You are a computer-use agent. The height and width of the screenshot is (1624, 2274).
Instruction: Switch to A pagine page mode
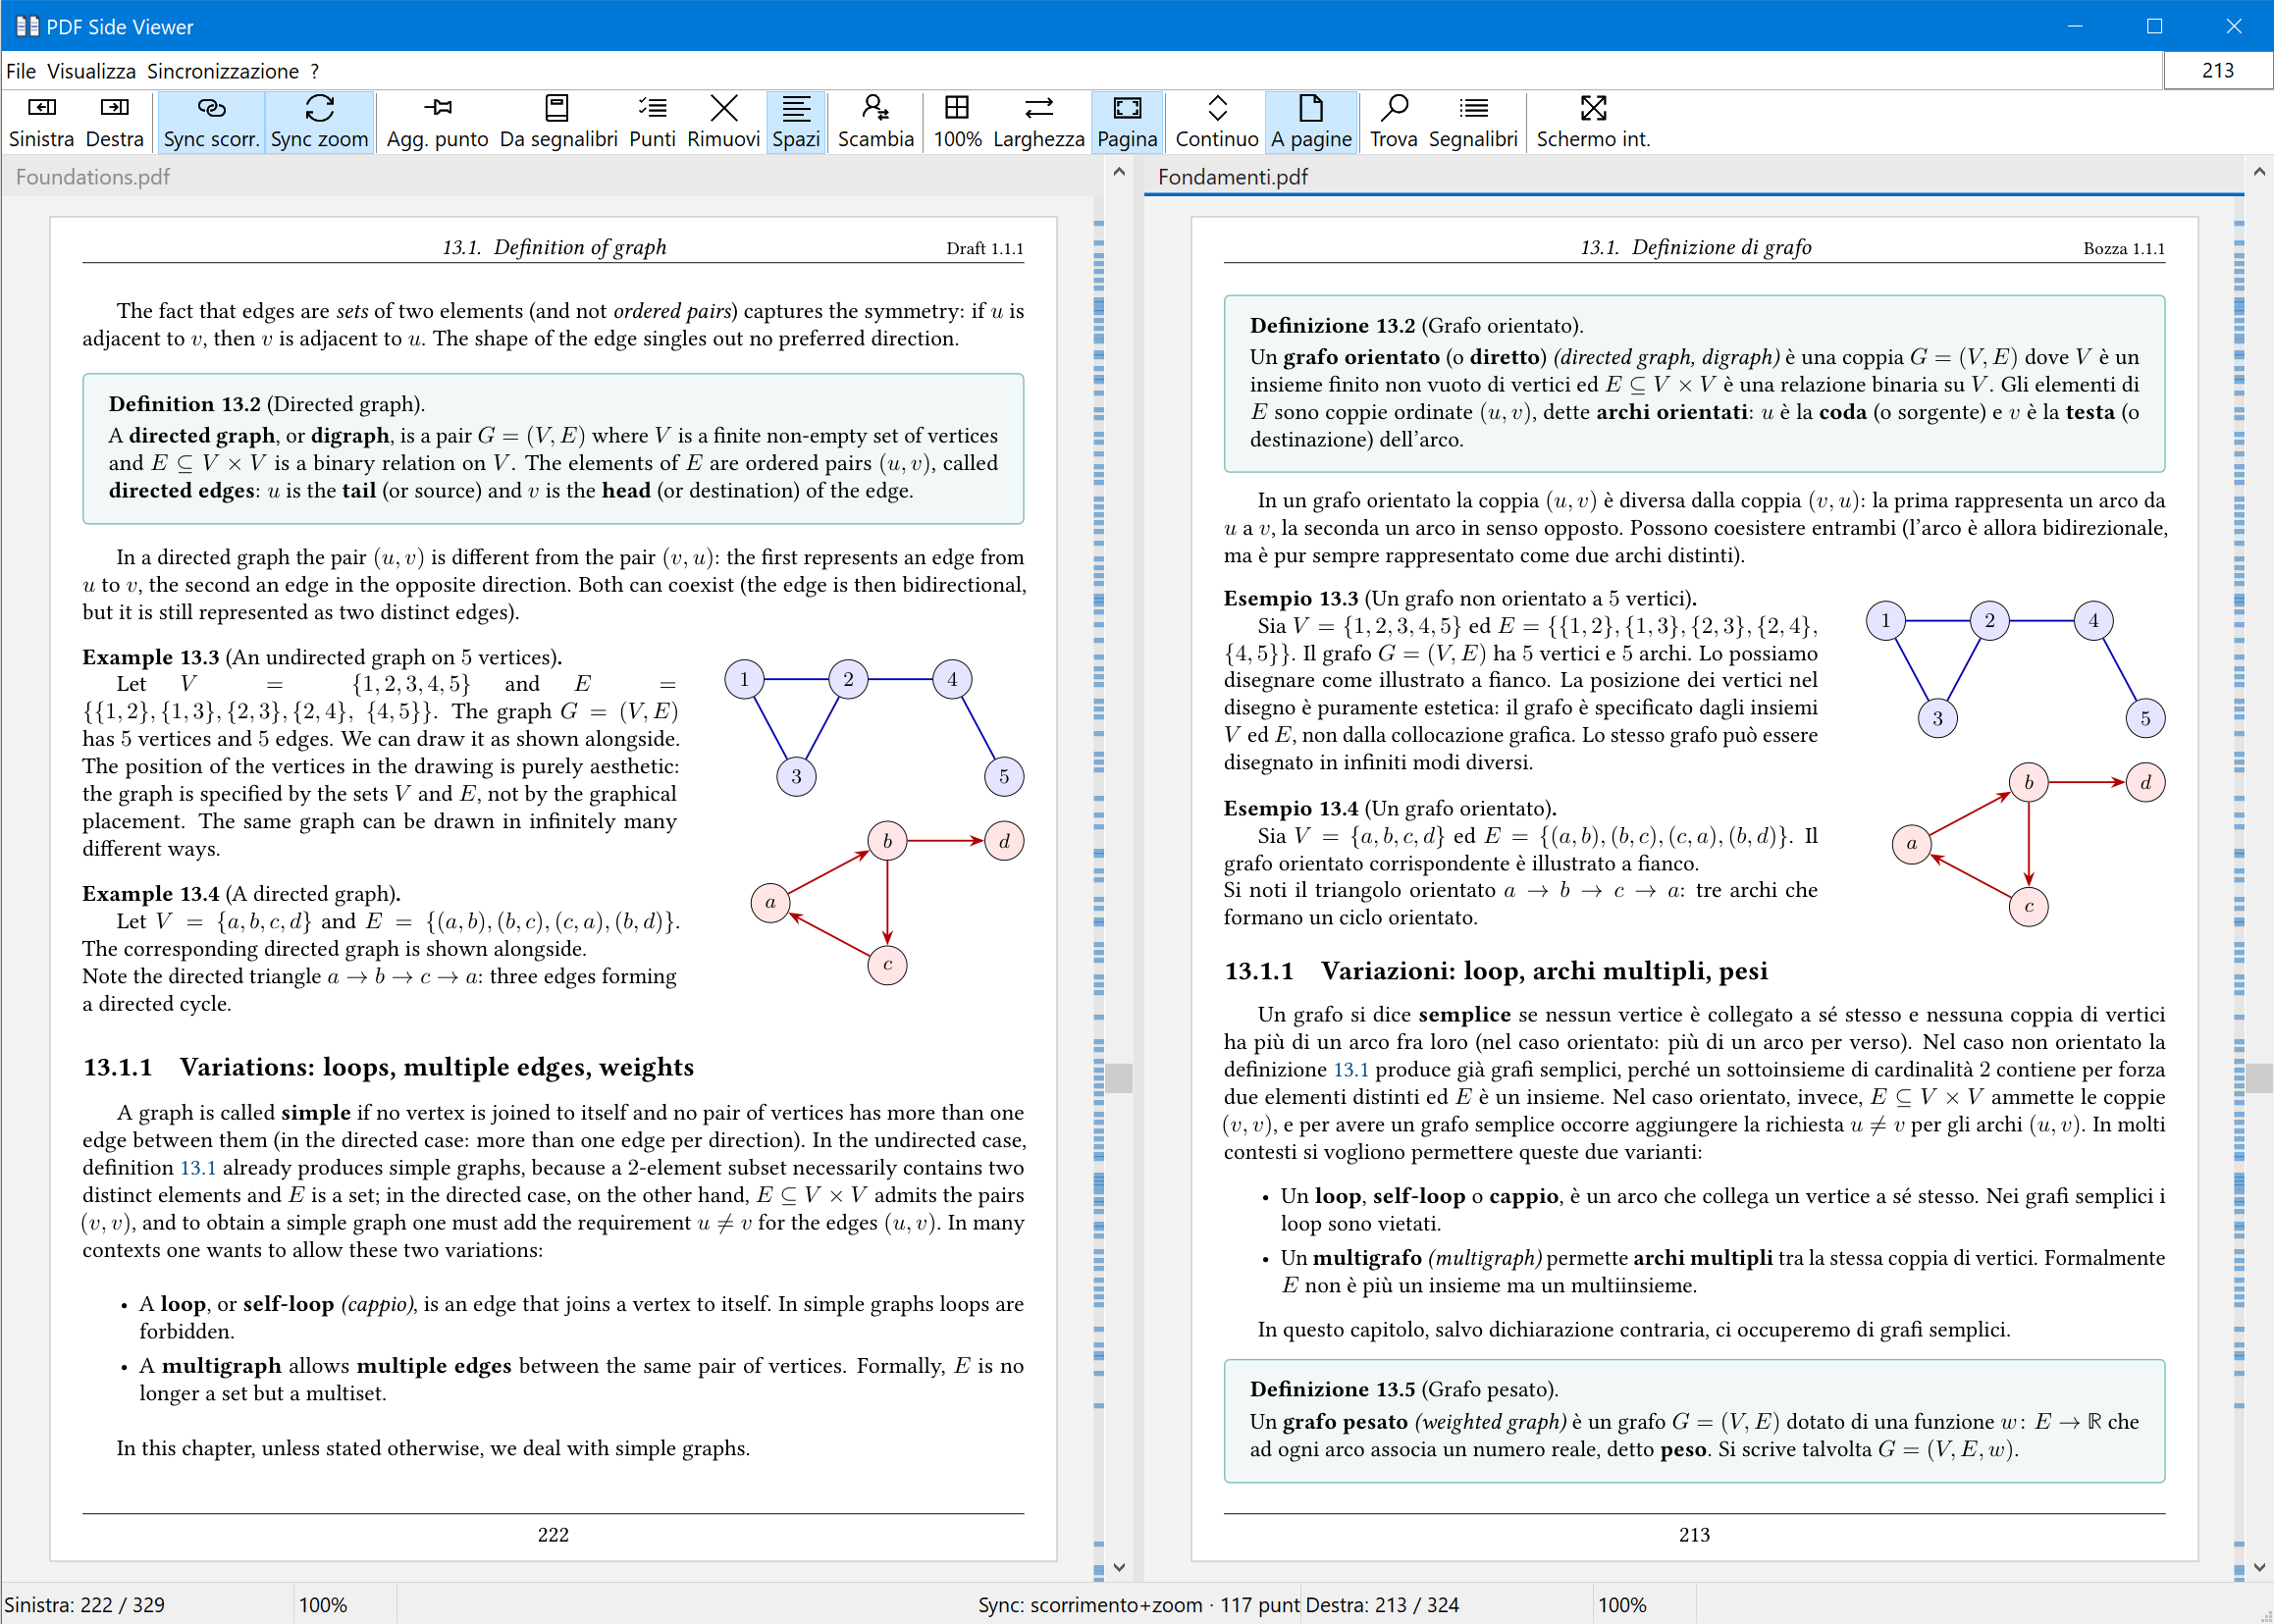tap(1311, 121)
